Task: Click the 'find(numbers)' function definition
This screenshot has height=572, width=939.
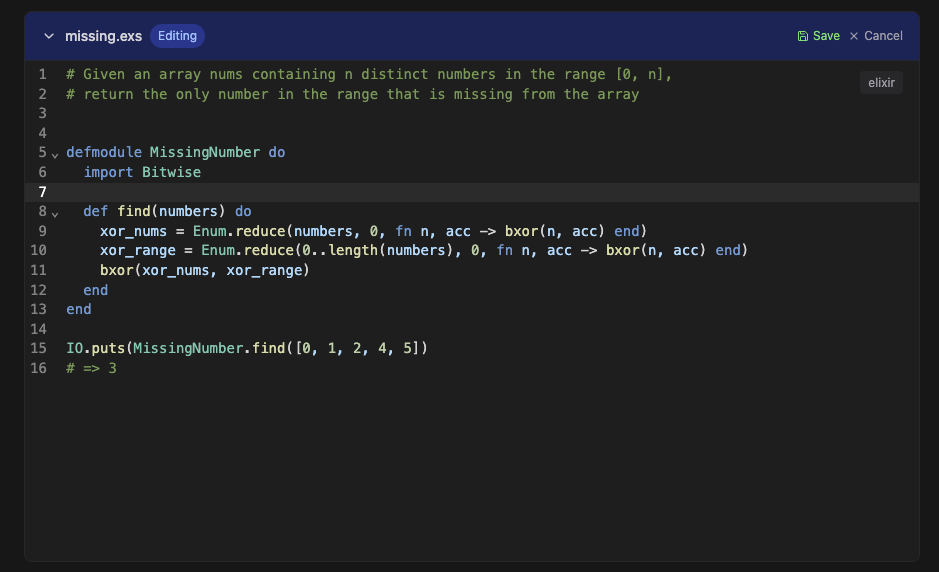Action: 171,211
